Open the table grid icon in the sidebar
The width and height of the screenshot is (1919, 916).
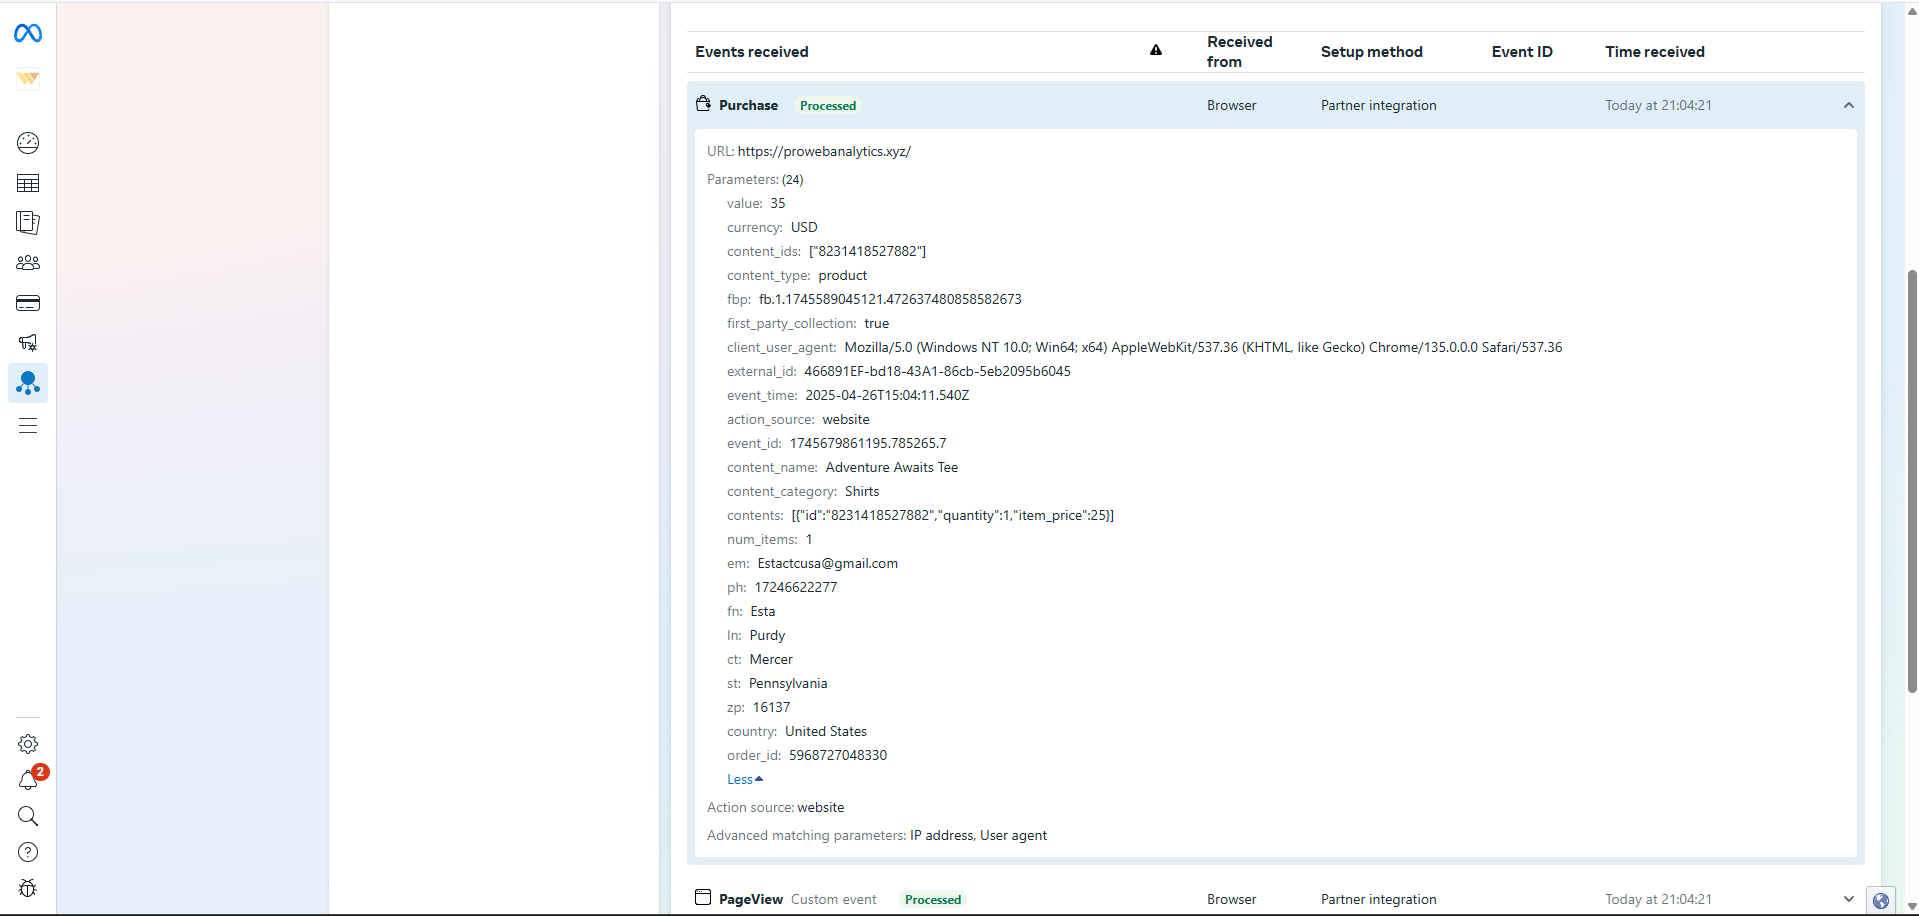click(x=28, y=183)
